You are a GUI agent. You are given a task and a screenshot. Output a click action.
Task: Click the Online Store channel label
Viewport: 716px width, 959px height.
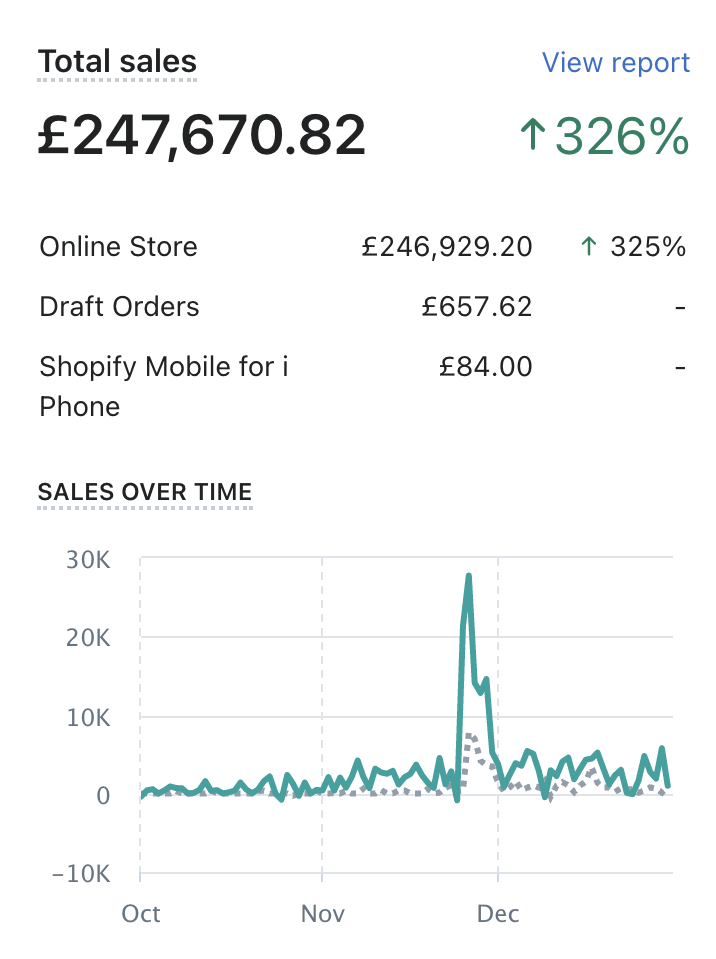(118, 247)
